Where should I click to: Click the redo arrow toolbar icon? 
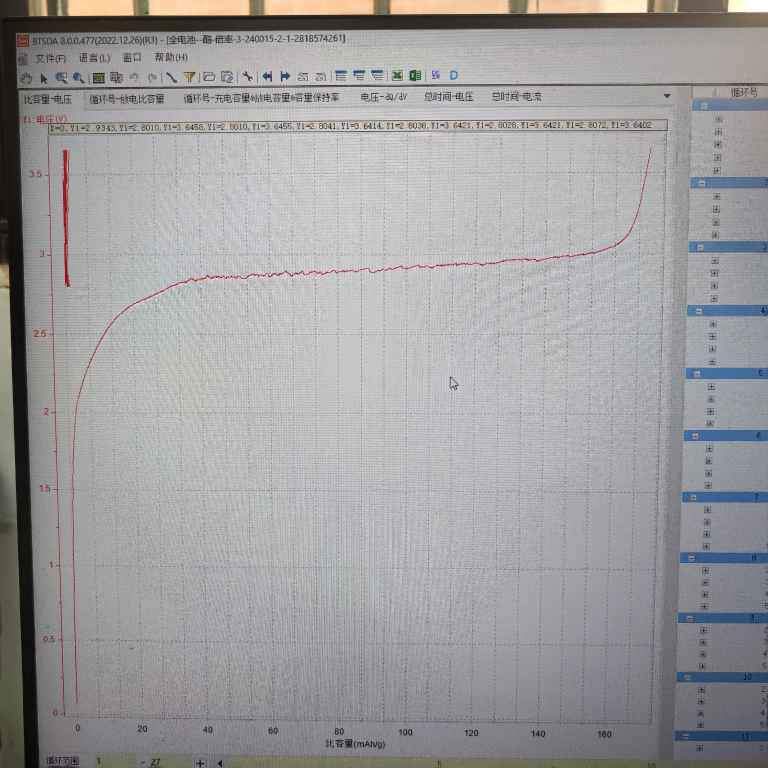click(x=152, y=77)
